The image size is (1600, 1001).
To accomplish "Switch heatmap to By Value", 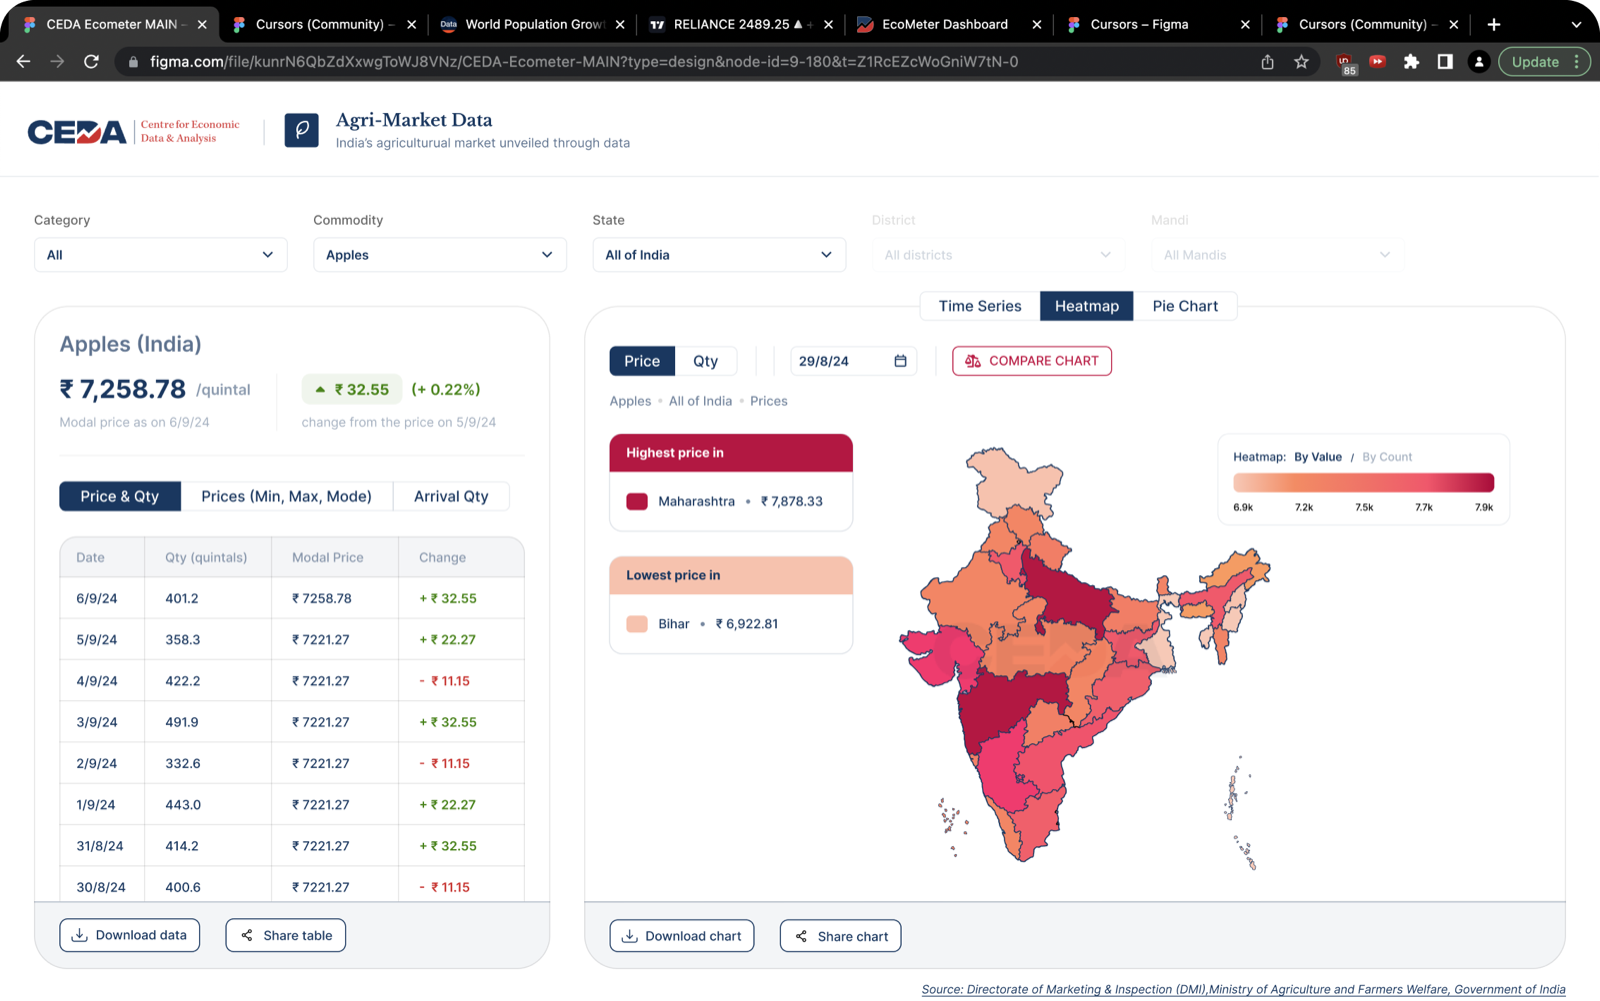I will click(x=1318, y=457).
